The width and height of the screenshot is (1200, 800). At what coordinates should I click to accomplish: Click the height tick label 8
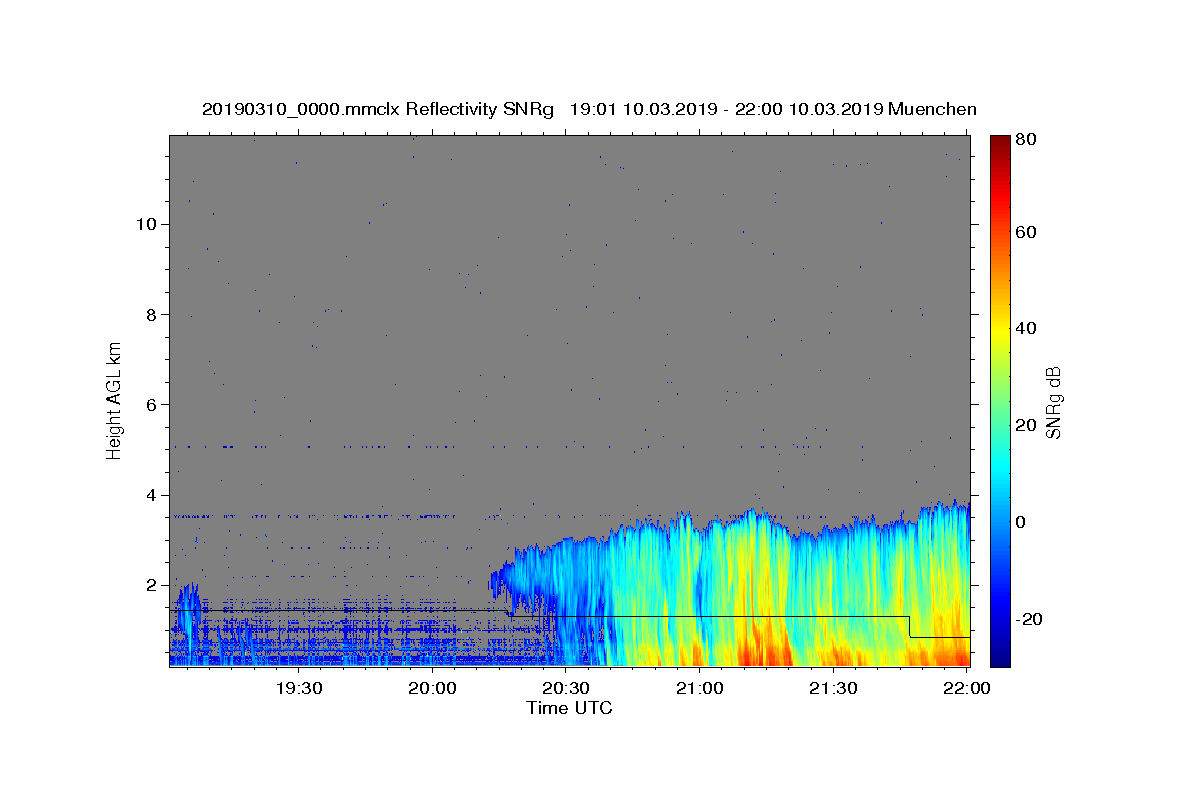(x=151, y=314)
